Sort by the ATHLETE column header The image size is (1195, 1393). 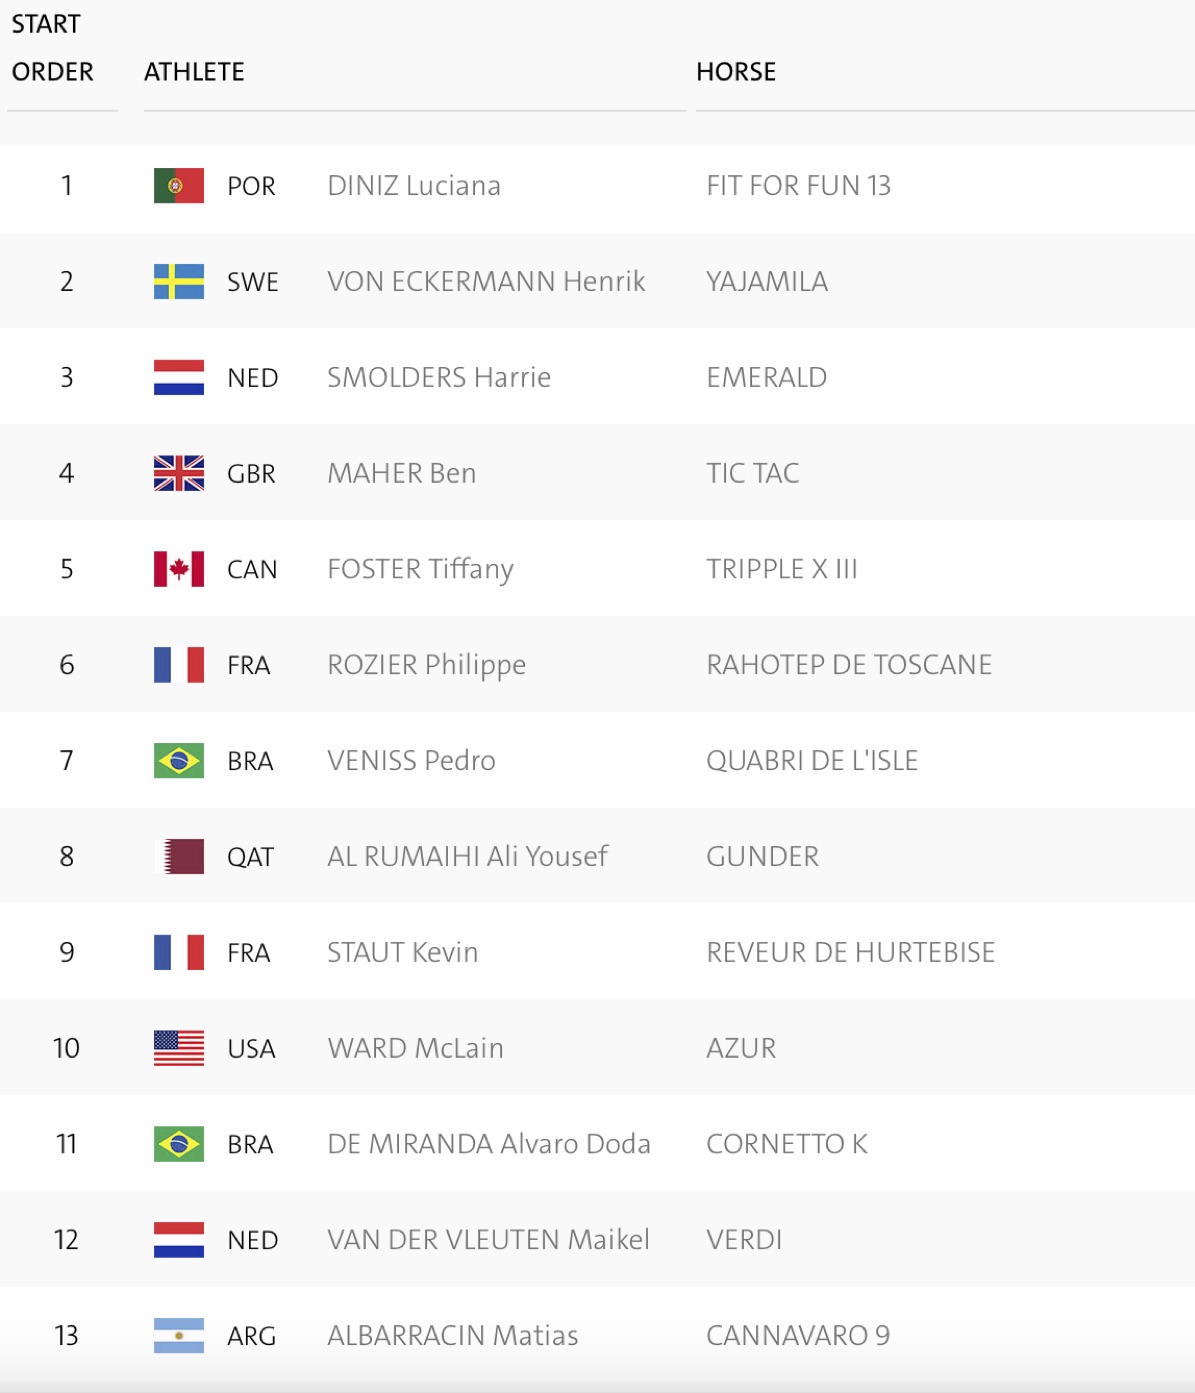coord(194,72)
